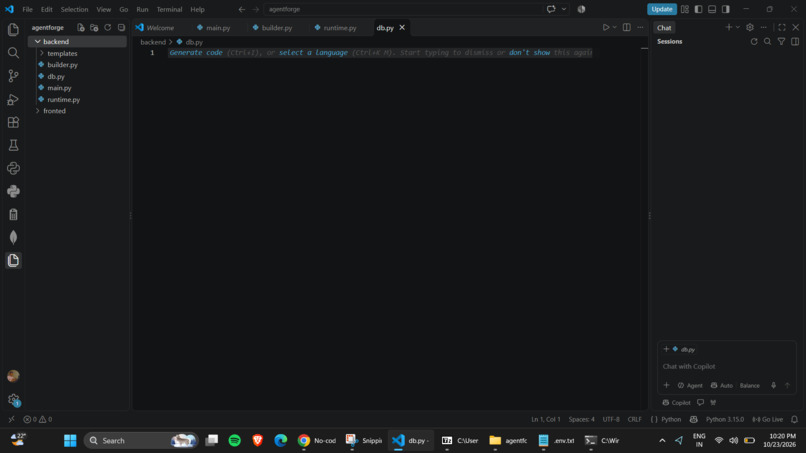Open the Manage settings gear
Screen dimensions: 806x453
[x=13, y=400]
